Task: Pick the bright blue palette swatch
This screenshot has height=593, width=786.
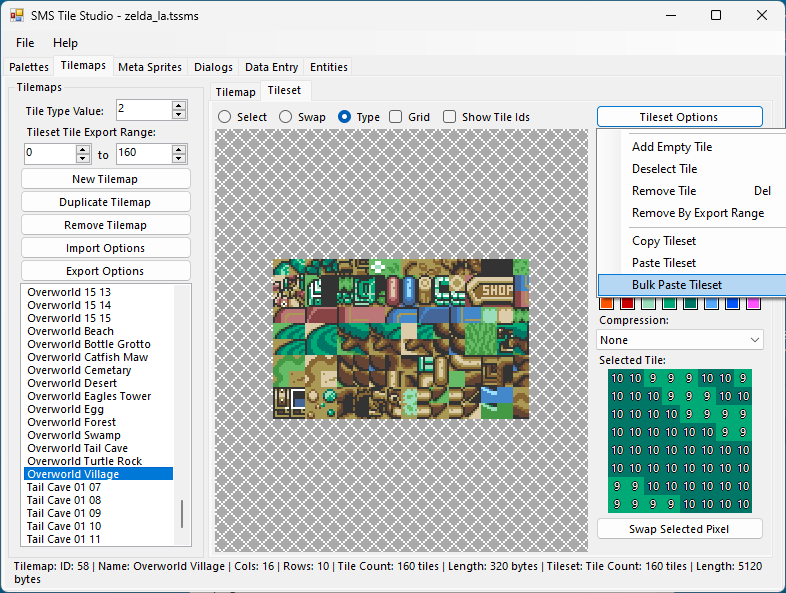Action: point(732,303)
